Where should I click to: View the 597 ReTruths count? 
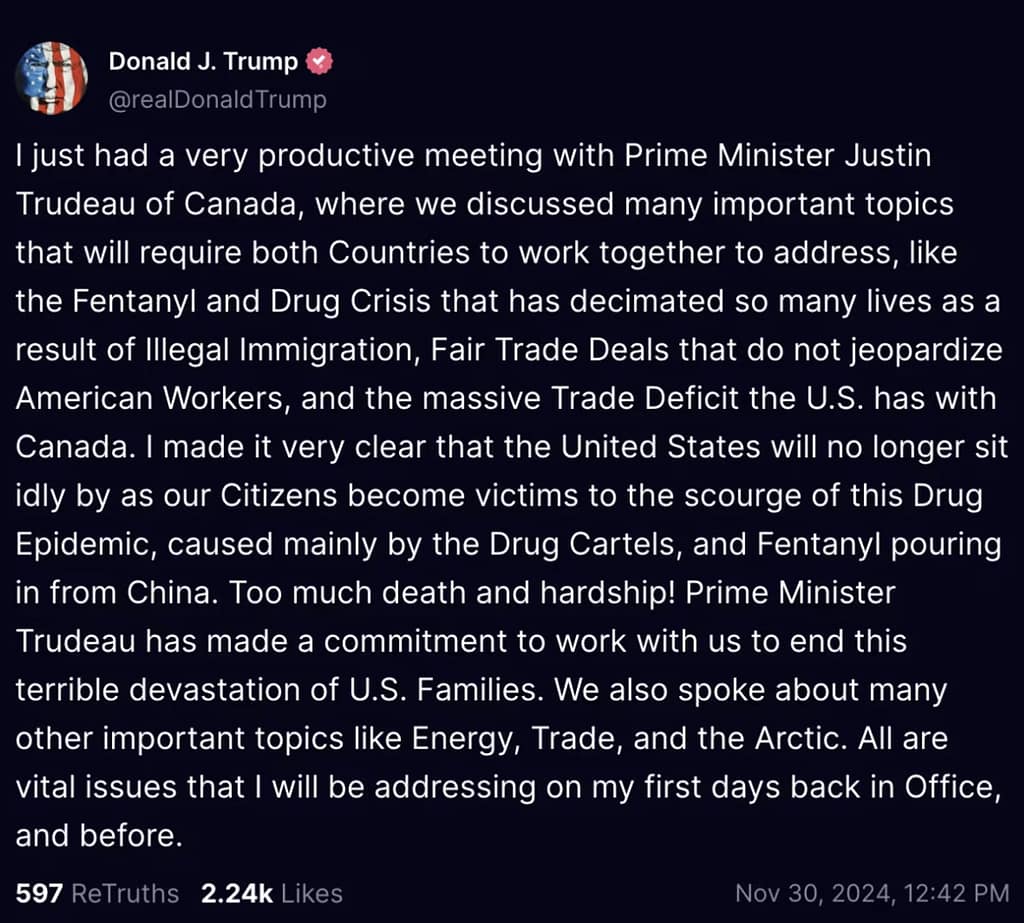(39, 893)
